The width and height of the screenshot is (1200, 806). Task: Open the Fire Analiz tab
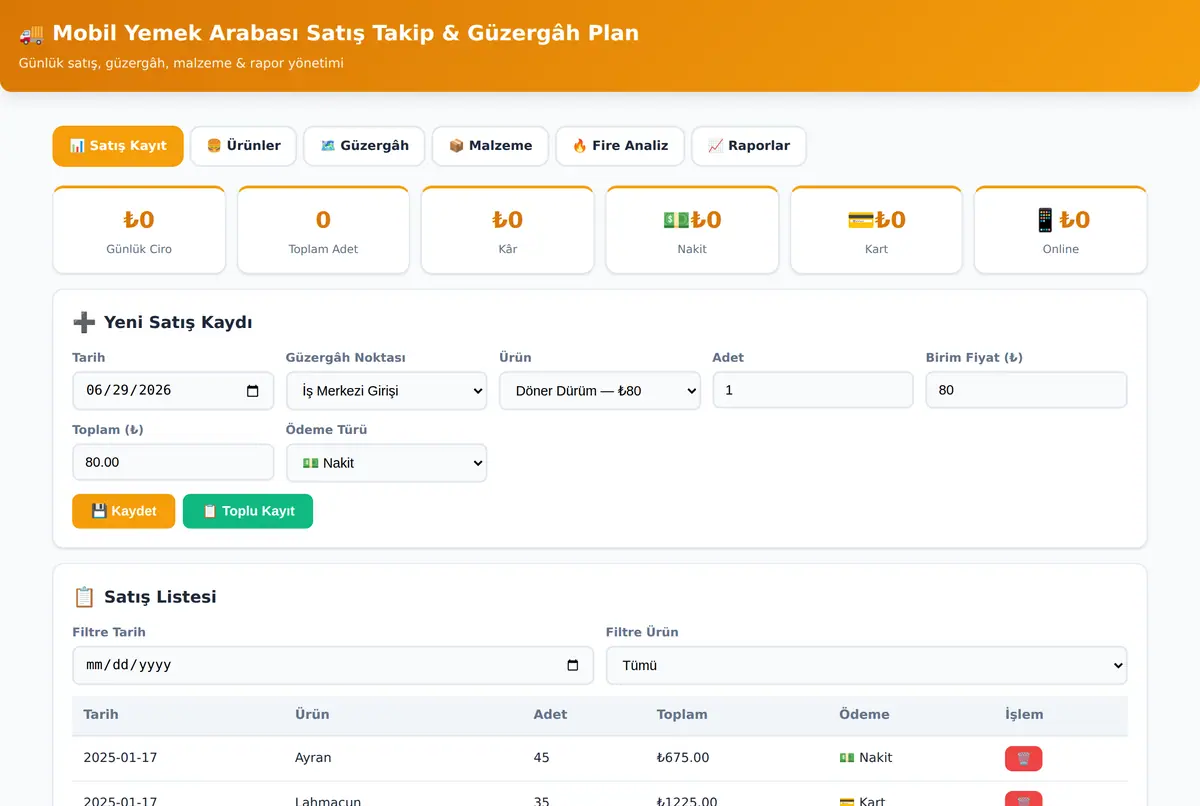[x=620, y=146]
